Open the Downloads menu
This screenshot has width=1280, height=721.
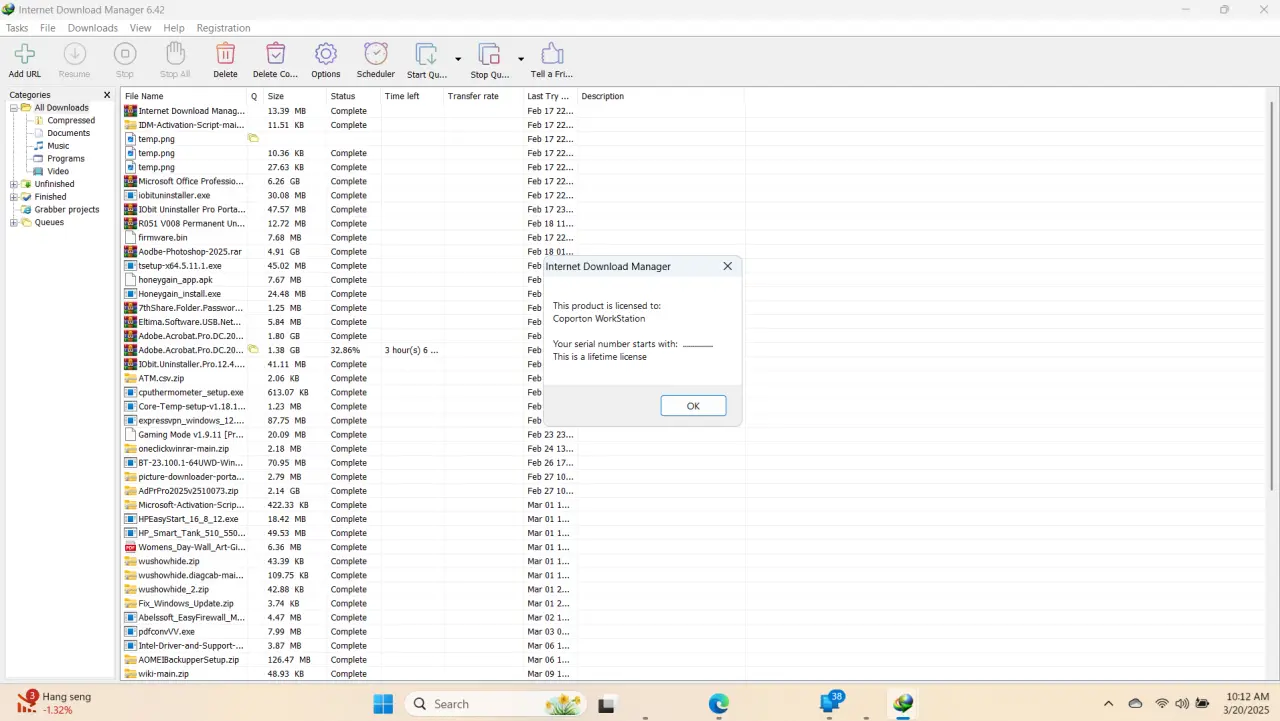pos(93,28)
